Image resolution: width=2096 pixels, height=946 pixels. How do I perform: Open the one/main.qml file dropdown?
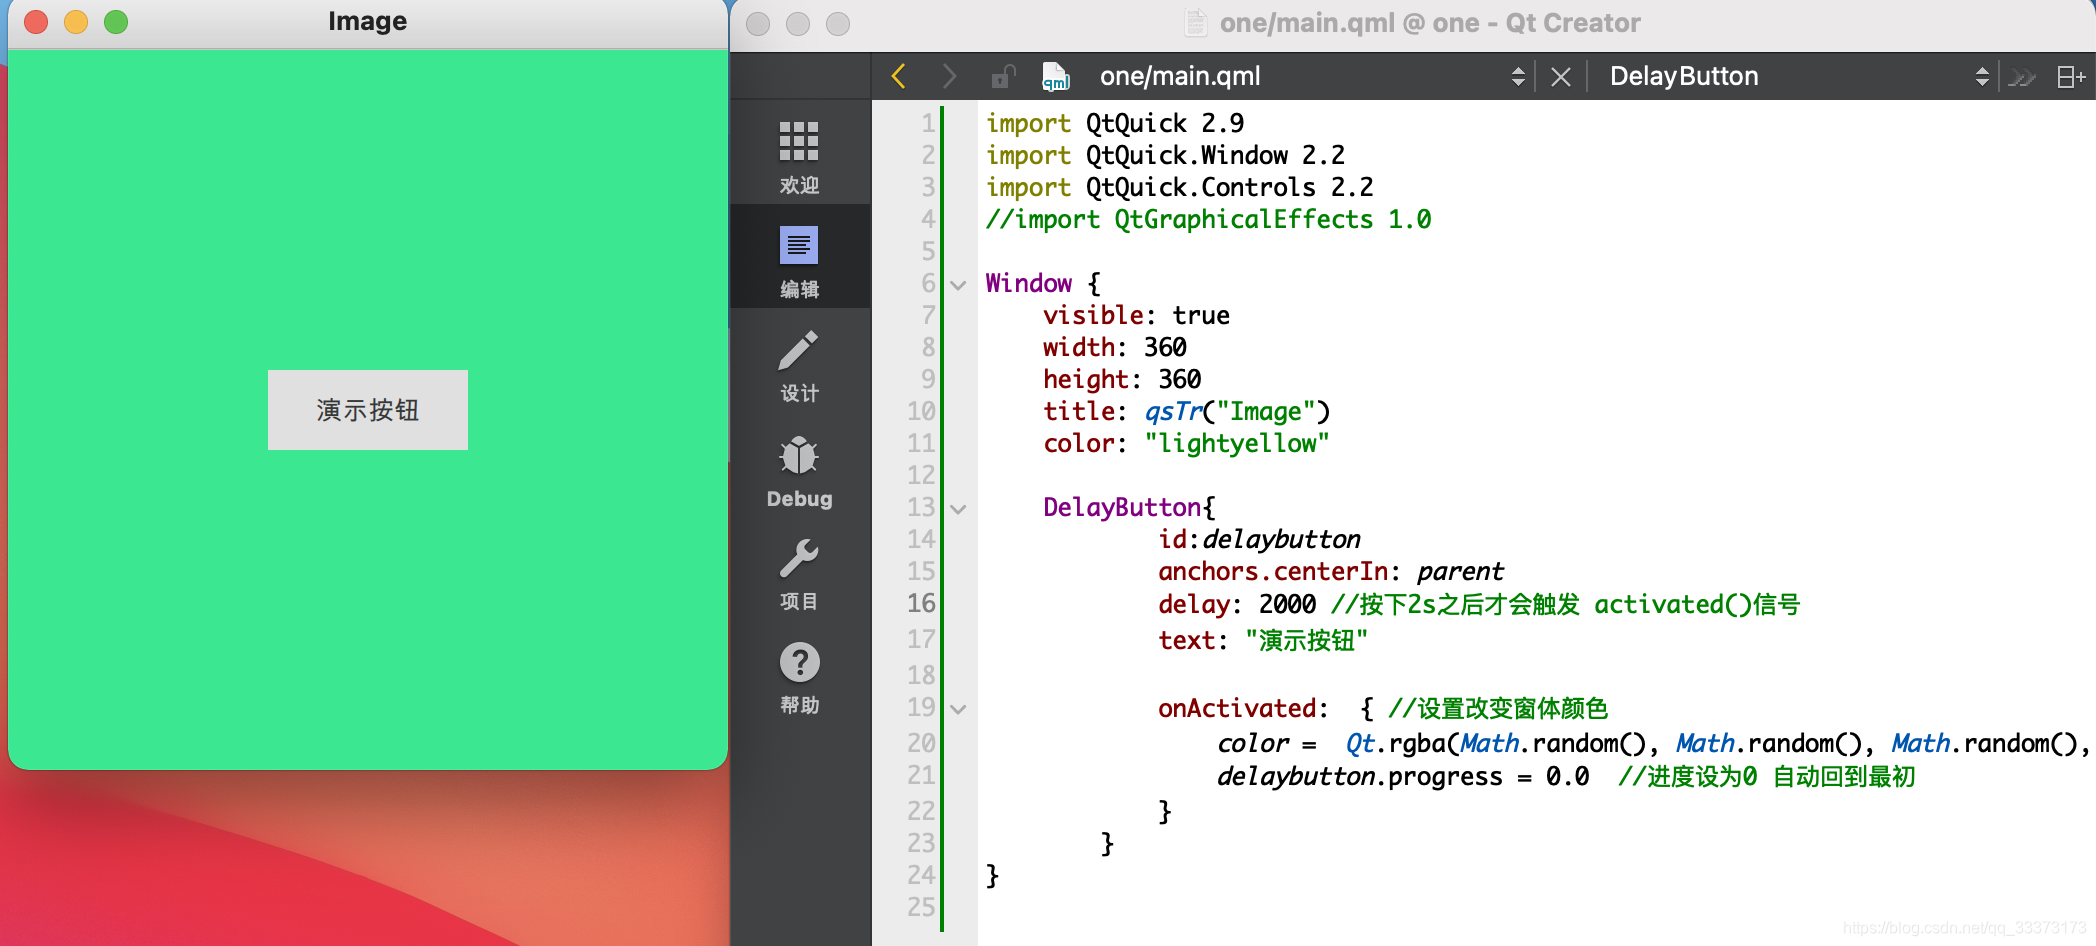[1518, 76]
